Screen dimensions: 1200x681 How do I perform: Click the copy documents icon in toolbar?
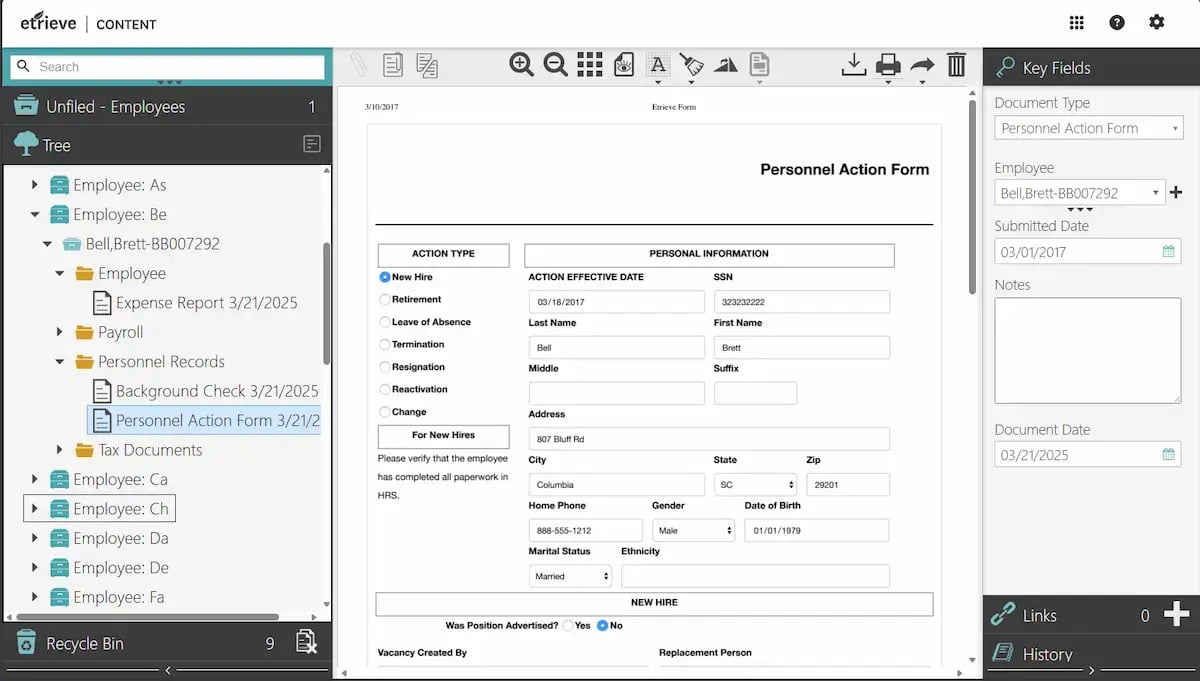tap(427, 65)
